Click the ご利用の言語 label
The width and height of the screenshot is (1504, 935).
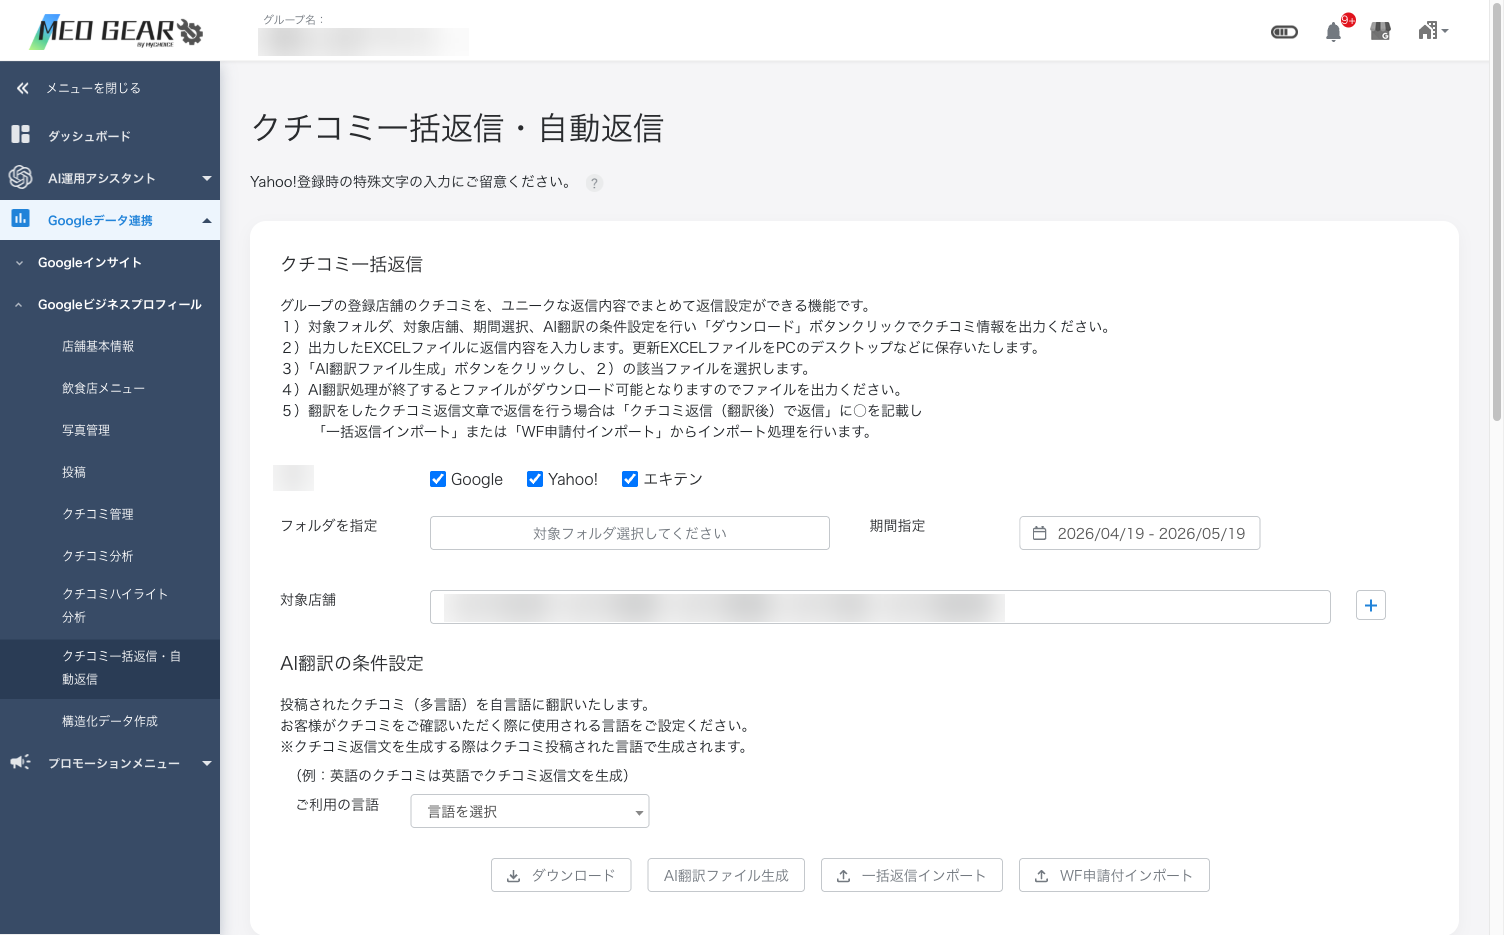coord(337,804)
